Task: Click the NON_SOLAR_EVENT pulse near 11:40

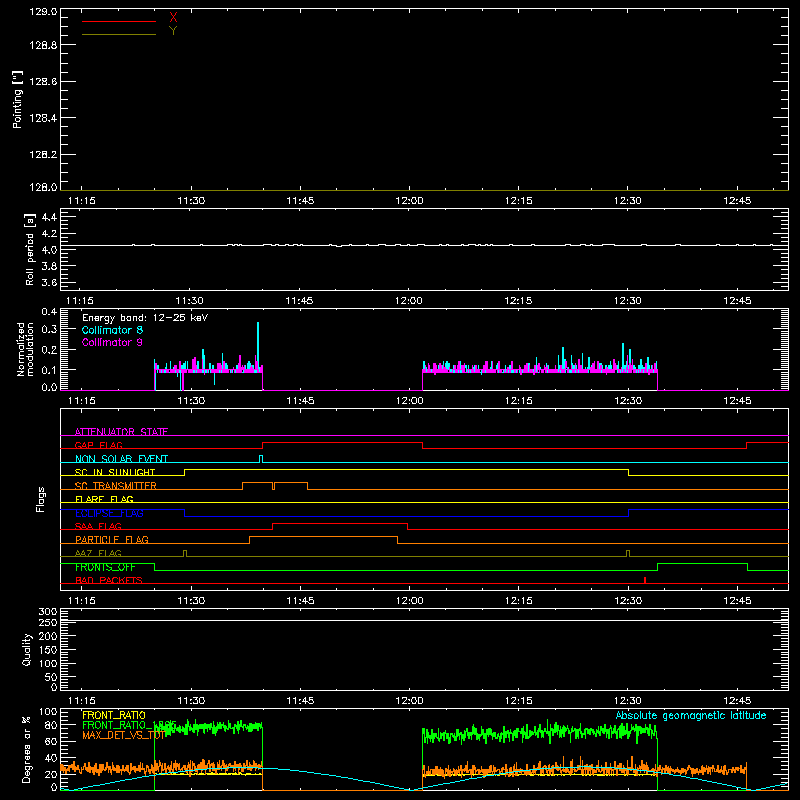Action: (x=261, y=459)
